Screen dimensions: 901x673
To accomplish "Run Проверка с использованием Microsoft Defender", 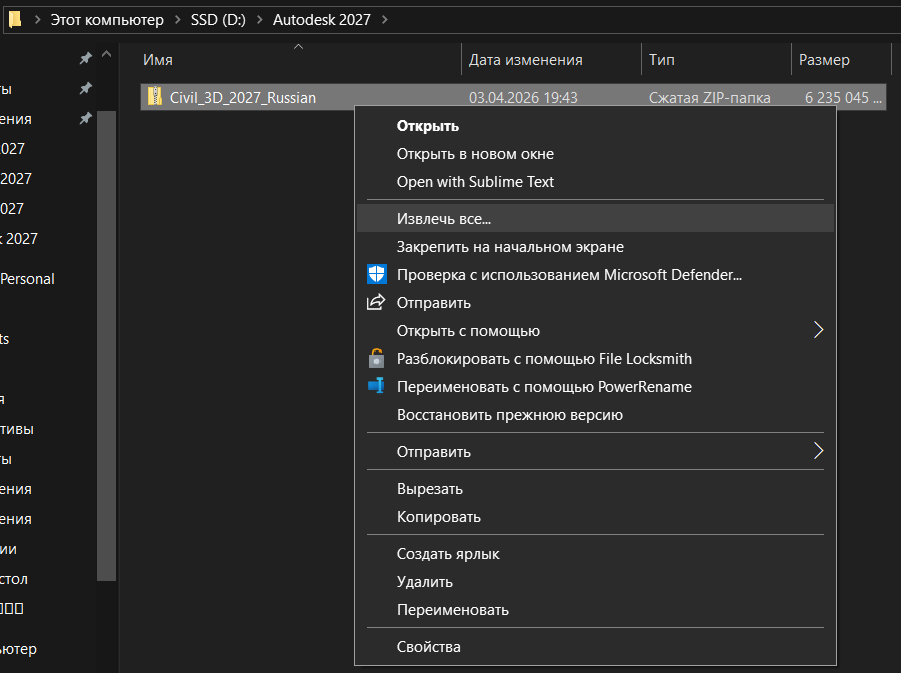I will (569, 275).
